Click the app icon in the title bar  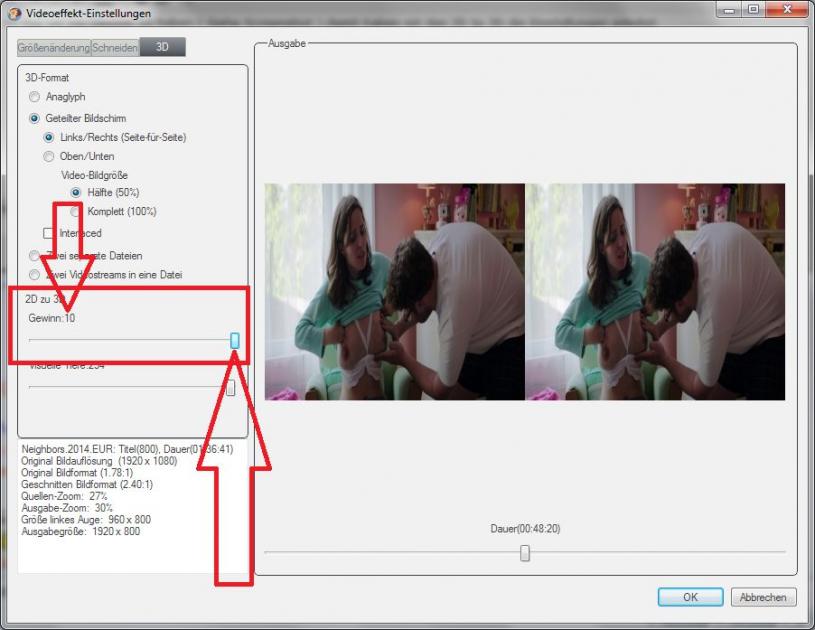(x=15, y=14)
